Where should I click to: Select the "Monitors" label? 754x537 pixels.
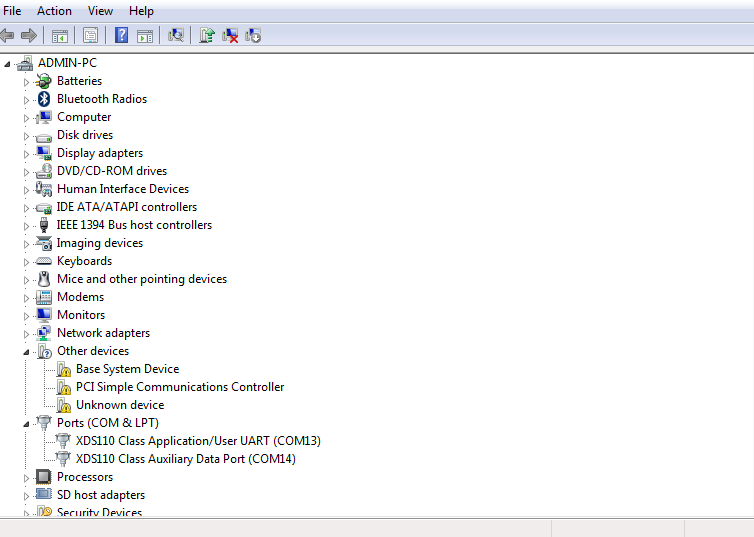81,315
